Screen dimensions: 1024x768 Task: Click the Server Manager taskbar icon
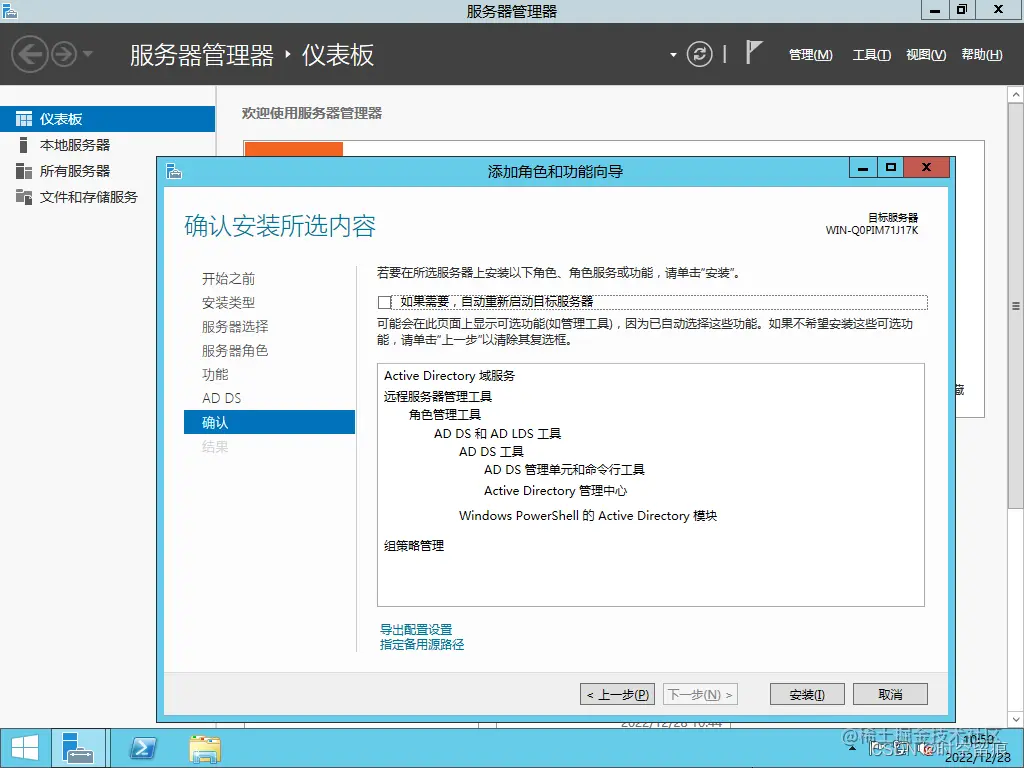coord(79,748)
